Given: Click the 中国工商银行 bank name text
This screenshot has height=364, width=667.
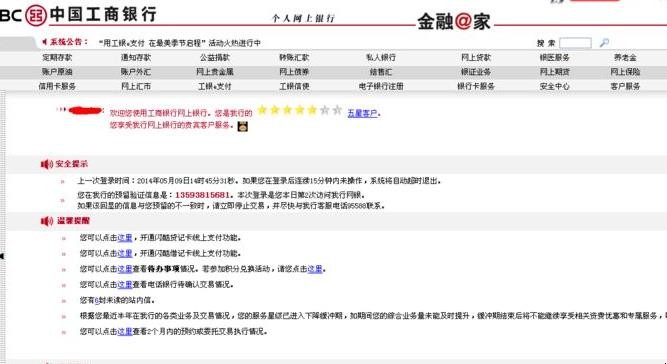Looking at the screenshot, I should [103, 14].
